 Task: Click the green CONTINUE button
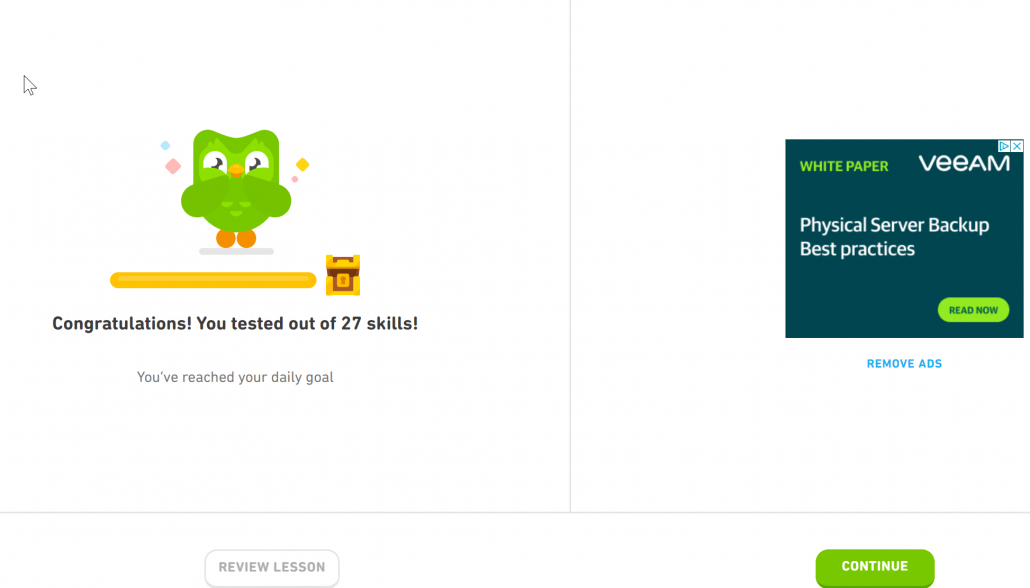pos(874,567)
